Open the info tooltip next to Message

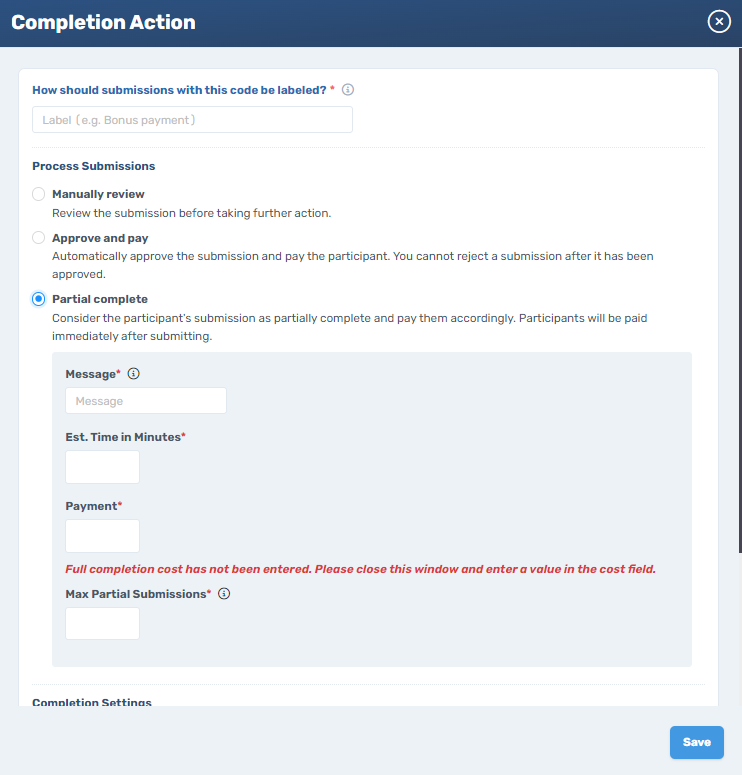point(133,374)
